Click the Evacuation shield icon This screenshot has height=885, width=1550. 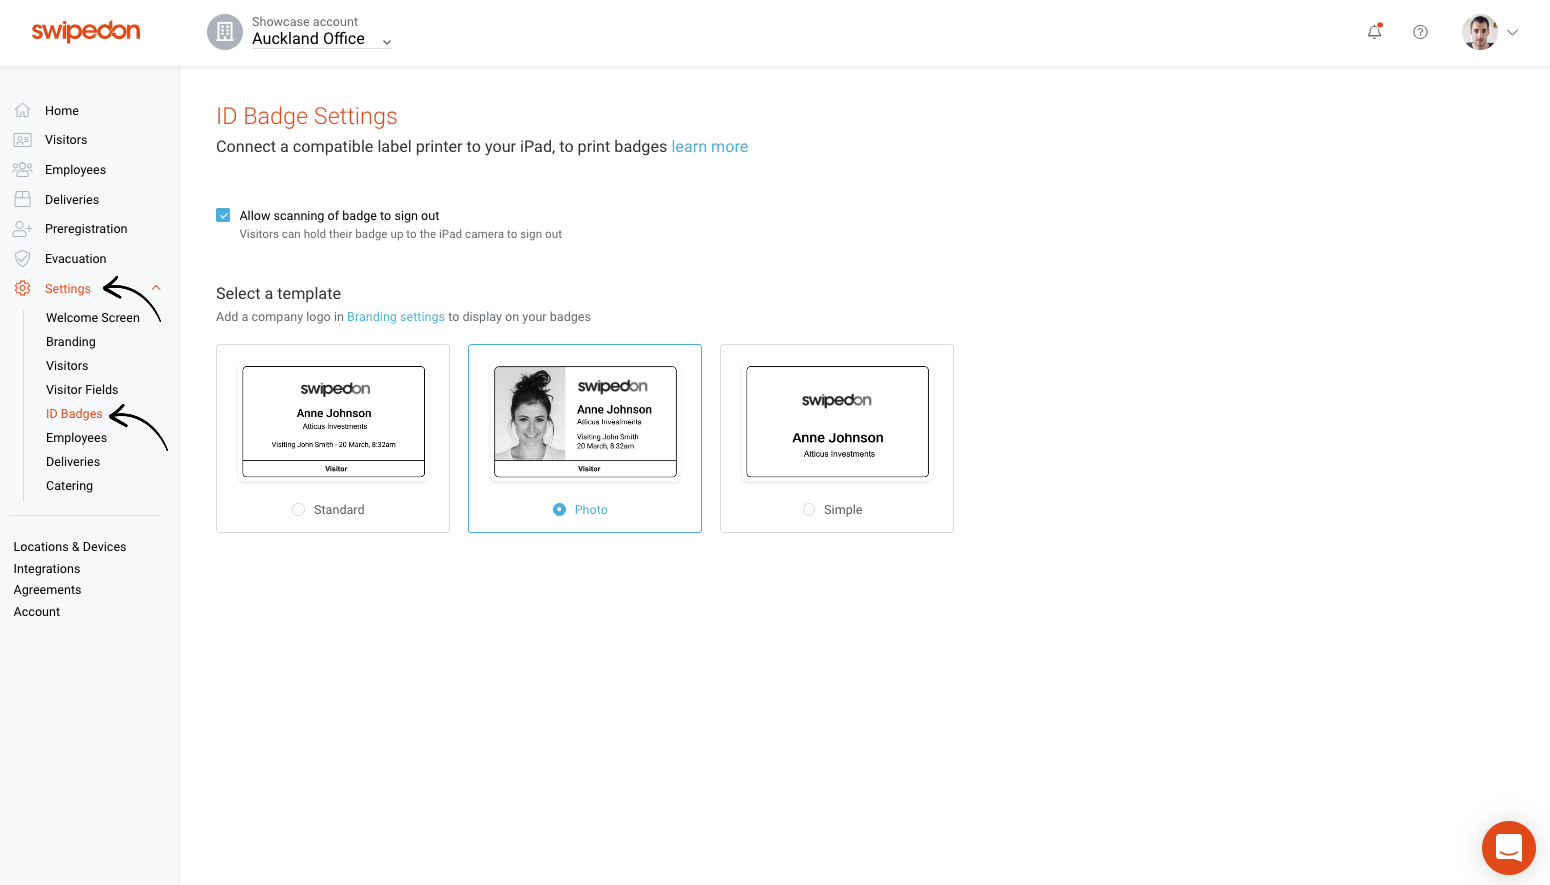pyautogui.click(x=22, y=259)
